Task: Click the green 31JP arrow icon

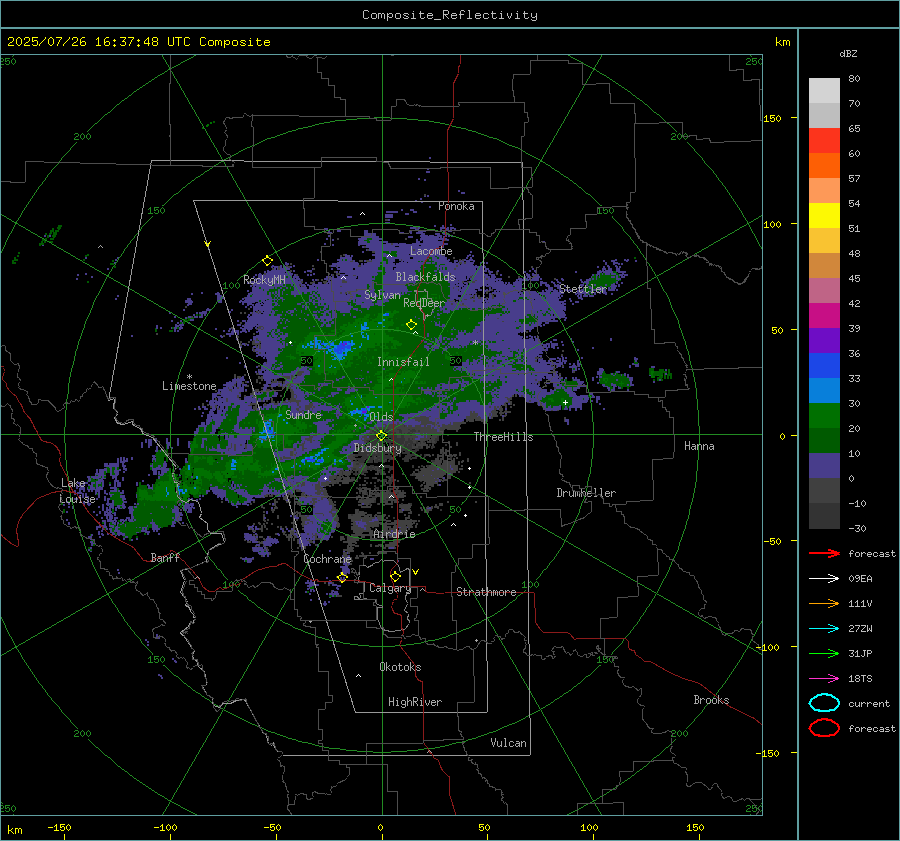Action: [x=824, y=653]
